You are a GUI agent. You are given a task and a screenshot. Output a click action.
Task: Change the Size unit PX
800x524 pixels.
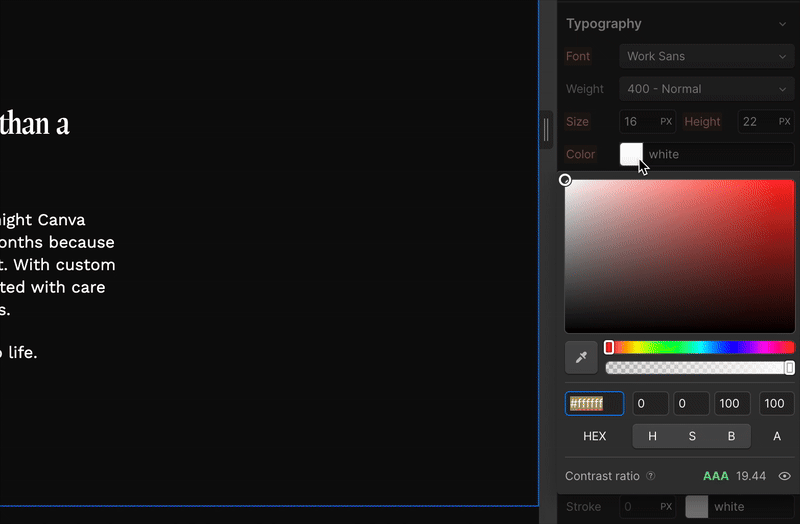click(666, 121)
